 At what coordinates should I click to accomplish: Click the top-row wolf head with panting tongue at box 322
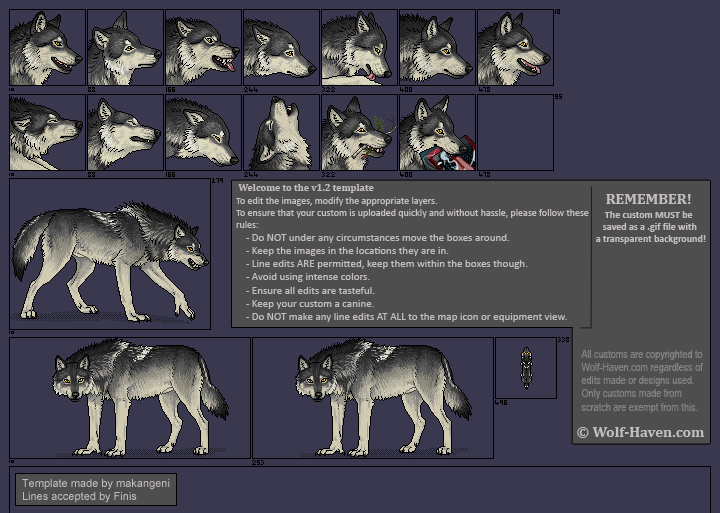(x=359, y=48)
